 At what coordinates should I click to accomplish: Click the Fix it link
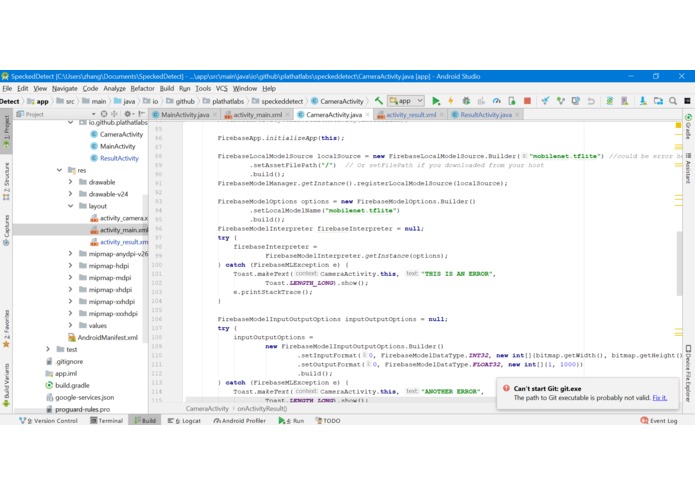coord(660,397)
